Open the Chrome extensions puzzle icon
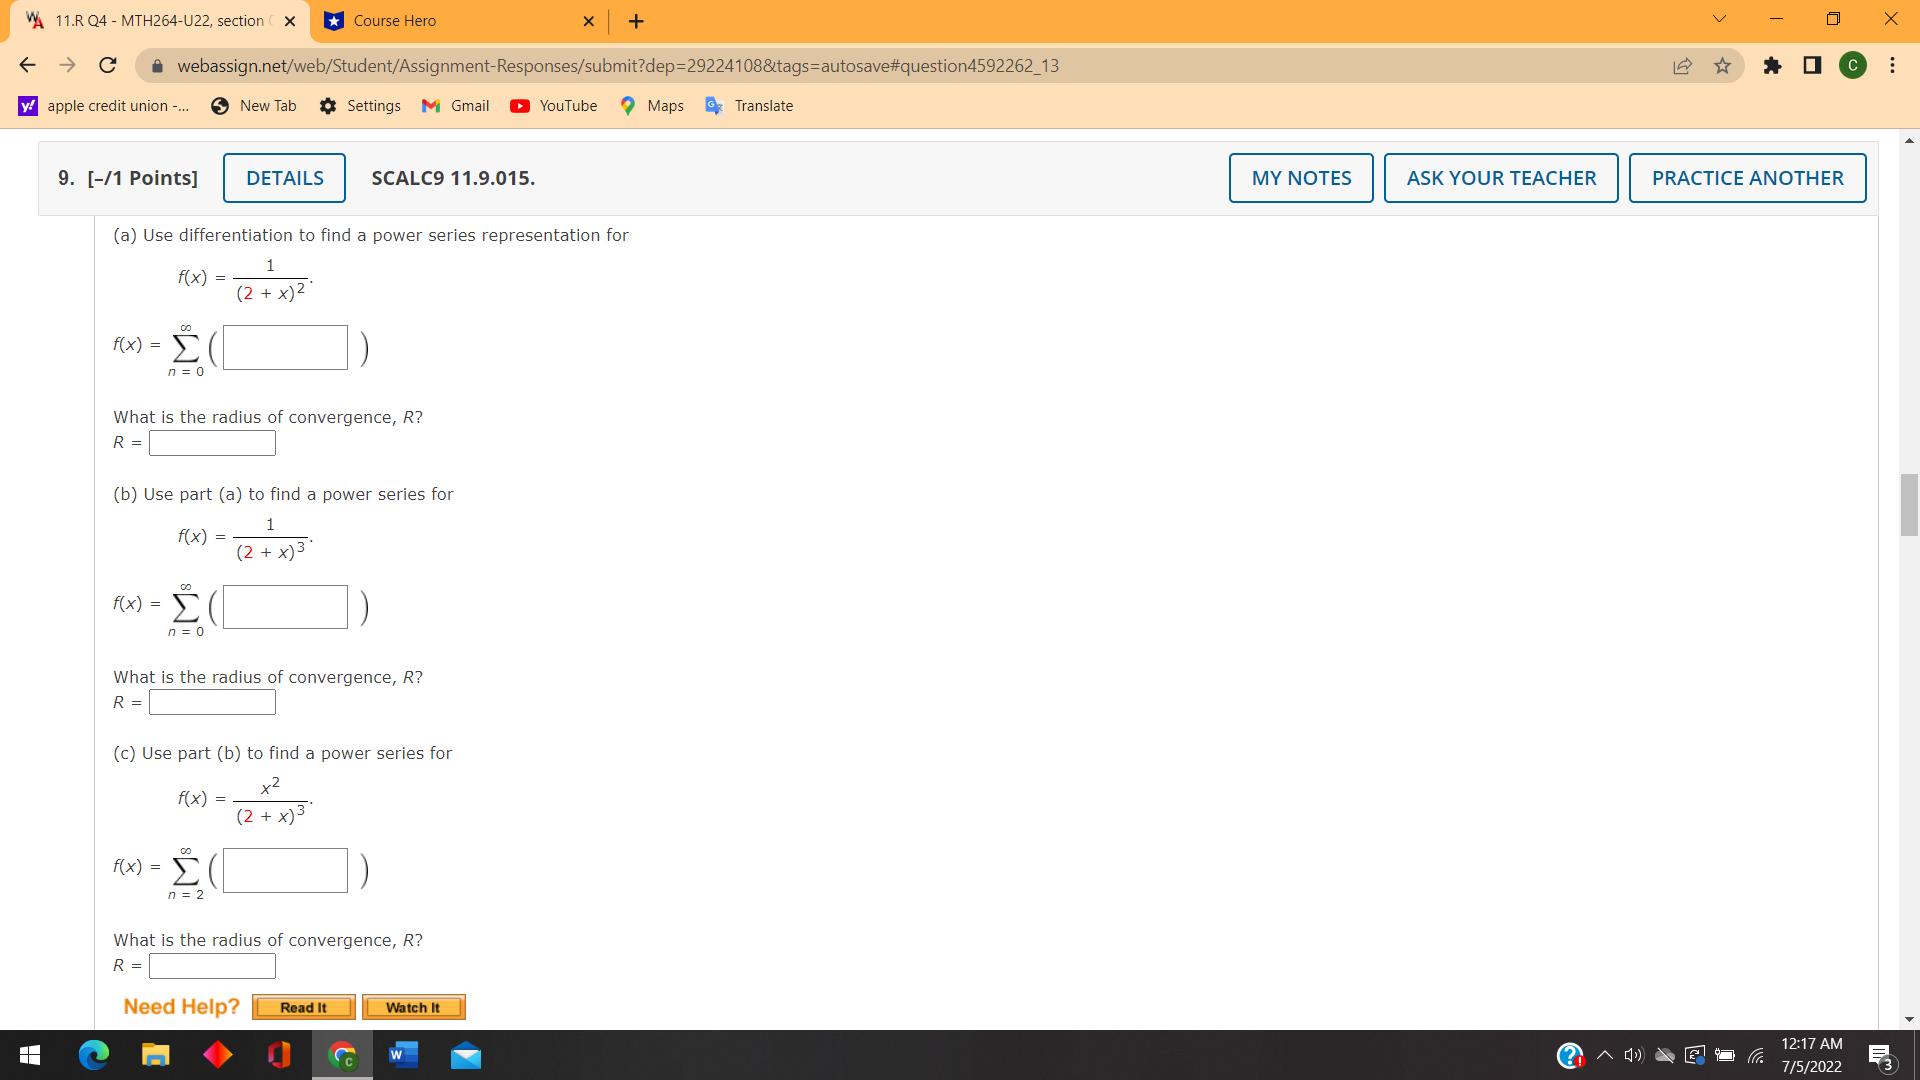1920x1080 pixels. [1774, 65]
